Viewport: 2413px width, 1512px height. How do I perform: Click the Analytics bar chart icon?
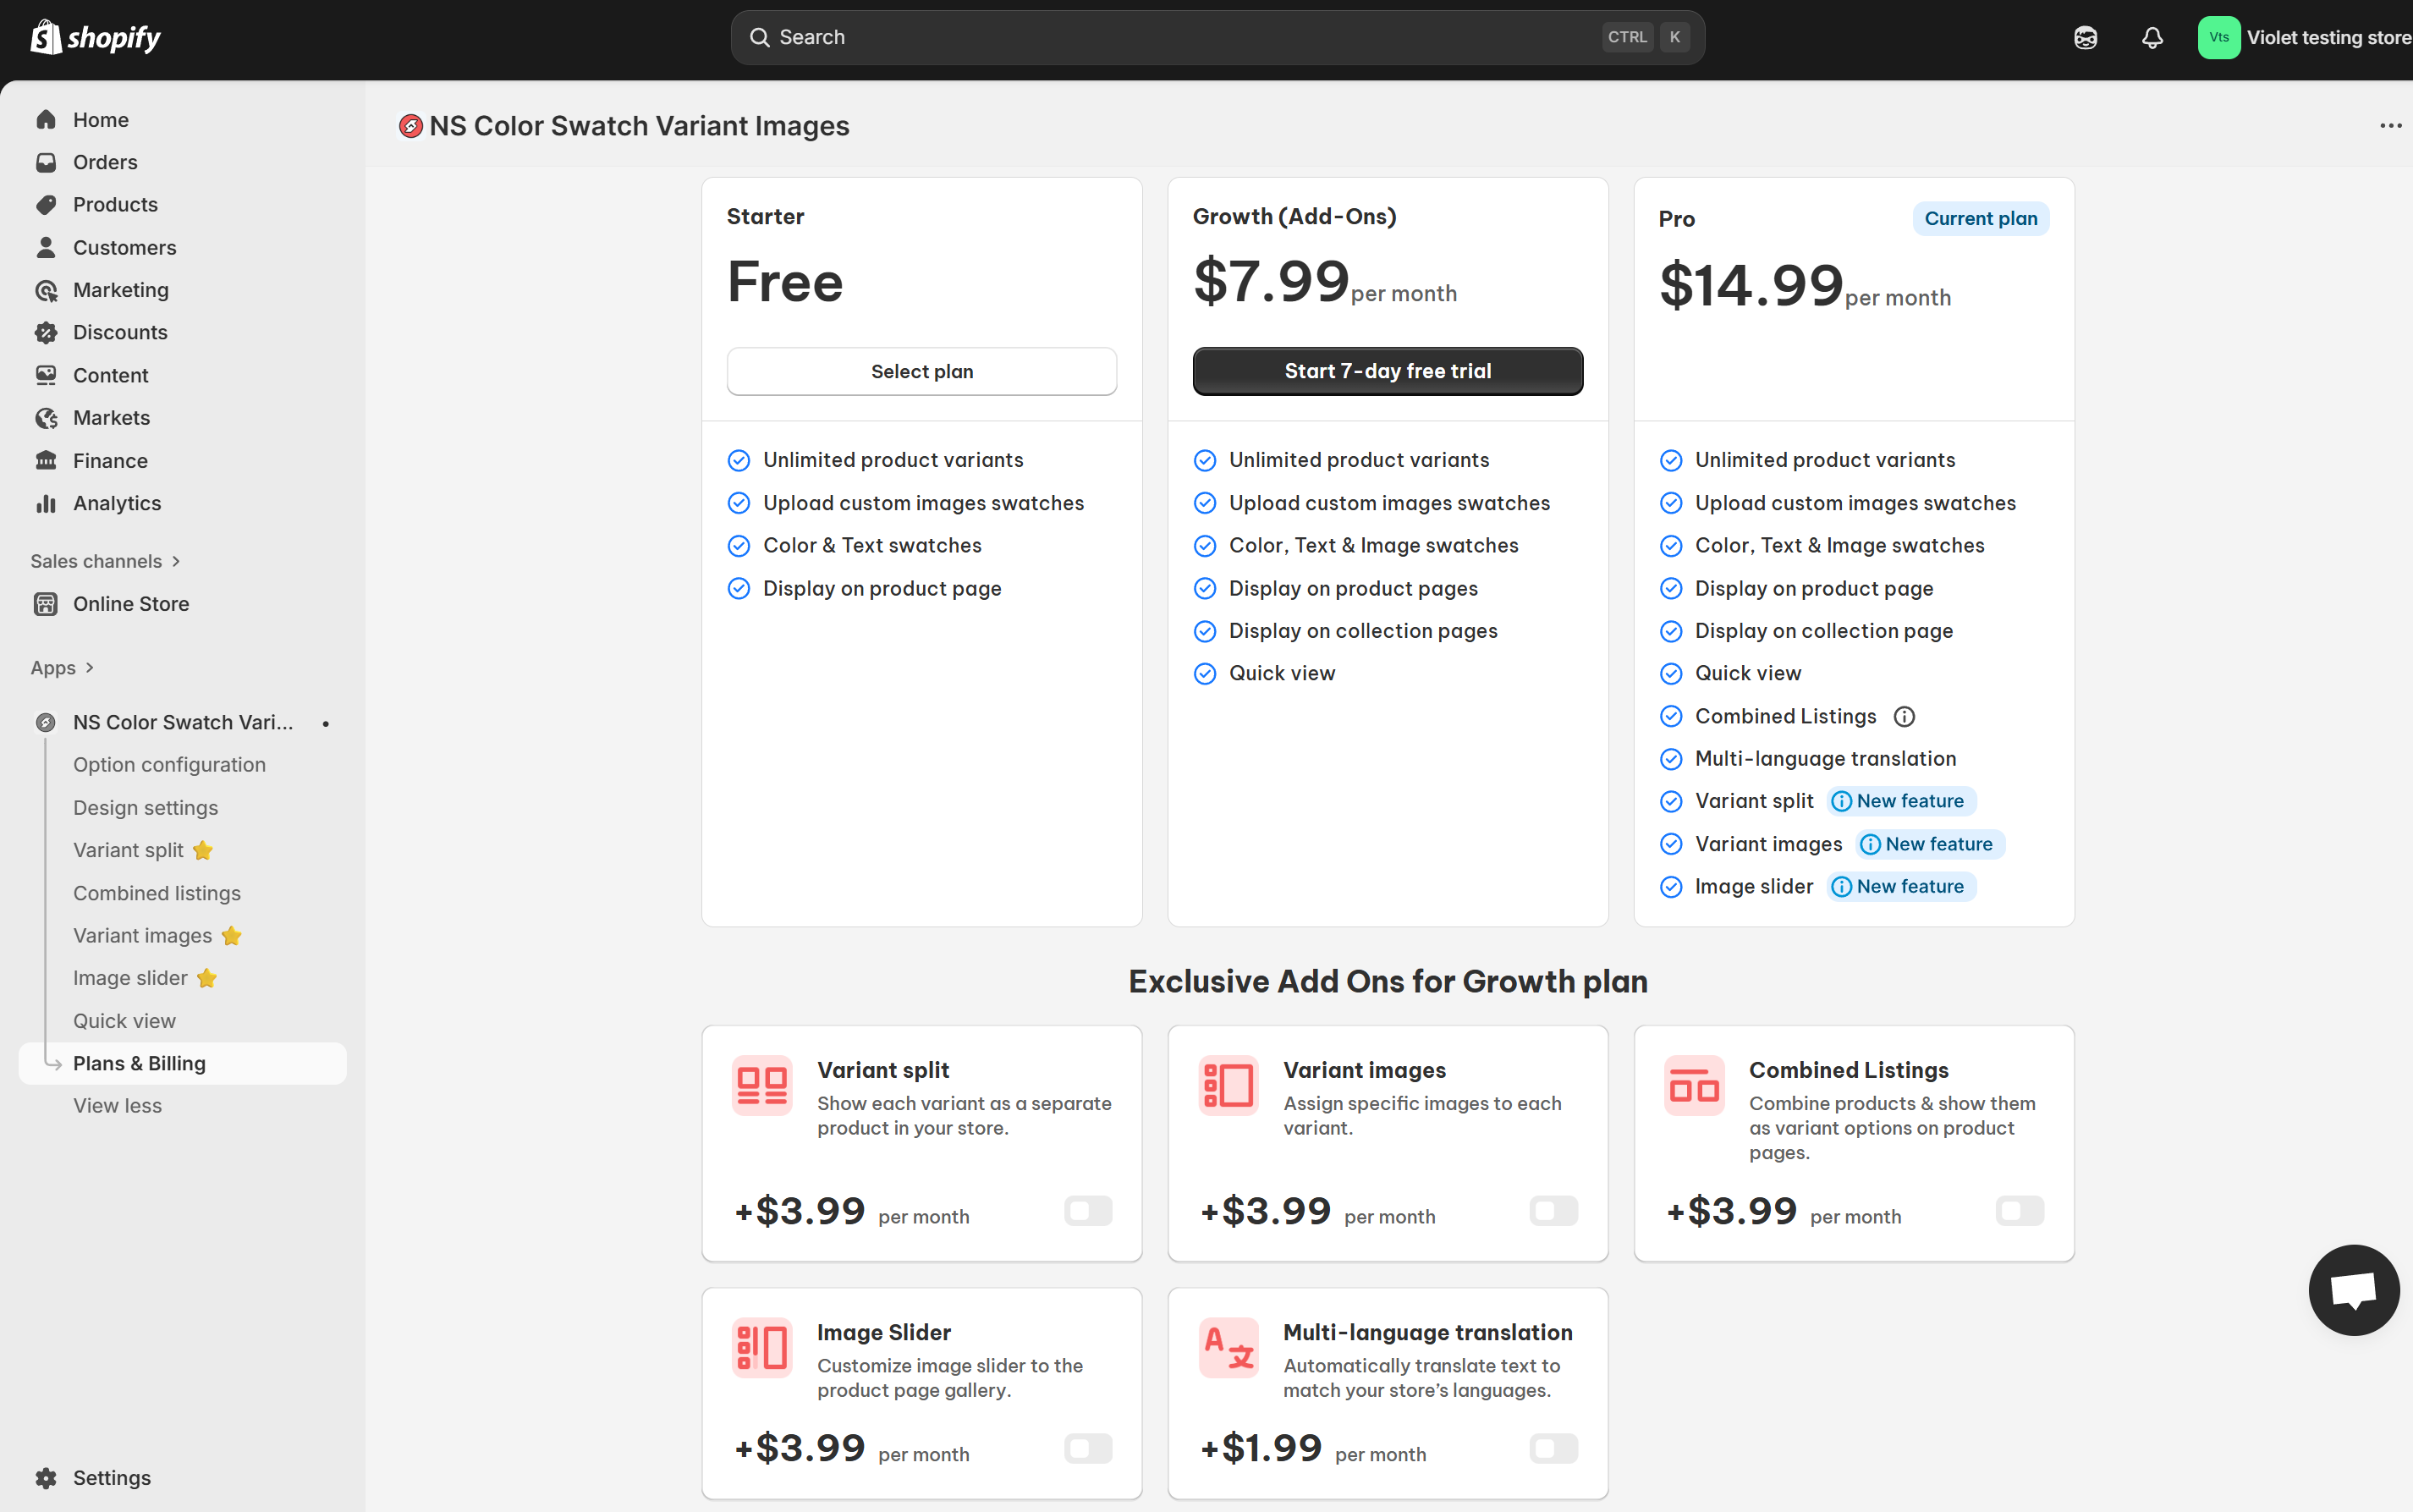click(x=46, y=503)
